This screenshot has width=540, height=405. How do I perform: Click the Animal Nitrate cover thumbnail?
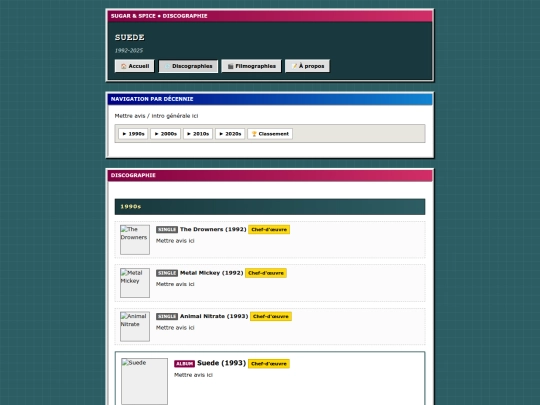(x=135, y=326)
